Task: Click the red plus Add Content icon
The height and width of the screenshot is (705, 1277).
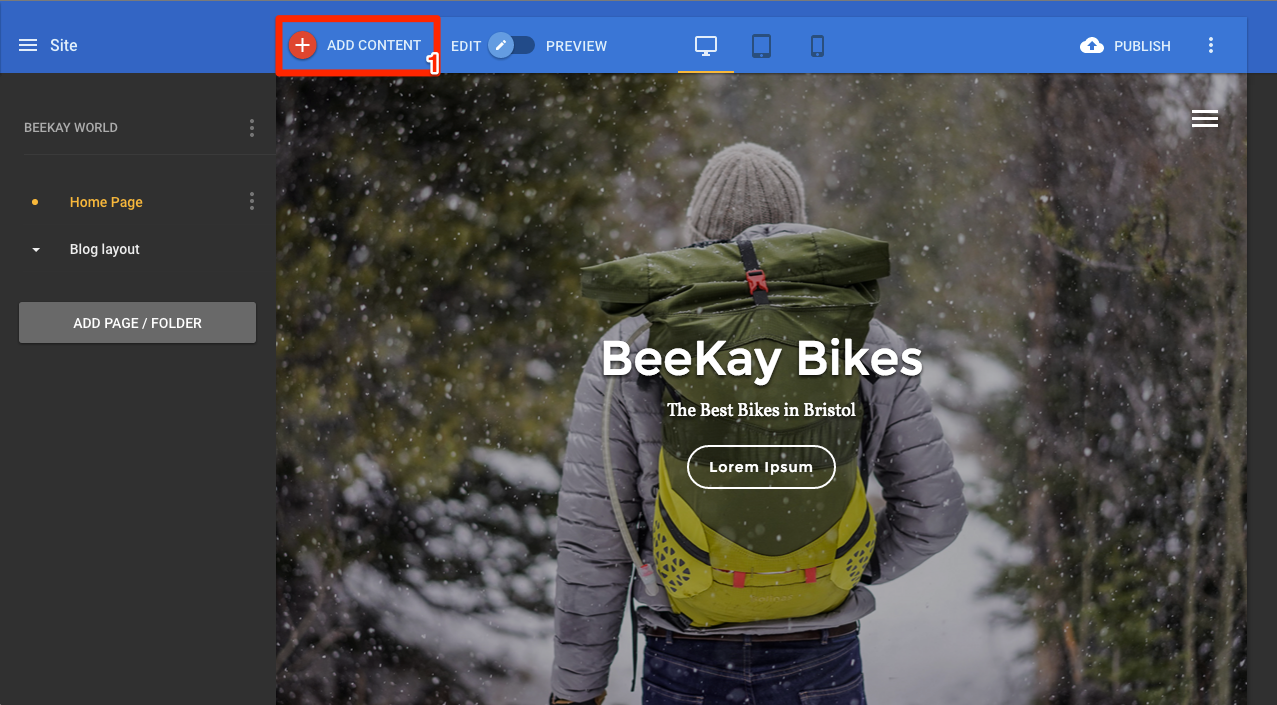Action: click(x=302, y=45)
